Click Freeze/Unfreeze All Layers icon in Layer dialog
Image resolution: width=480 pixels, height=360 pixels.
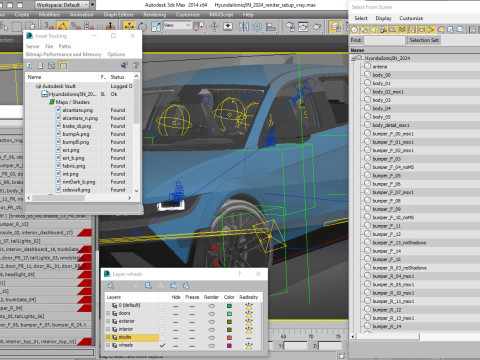186,285
